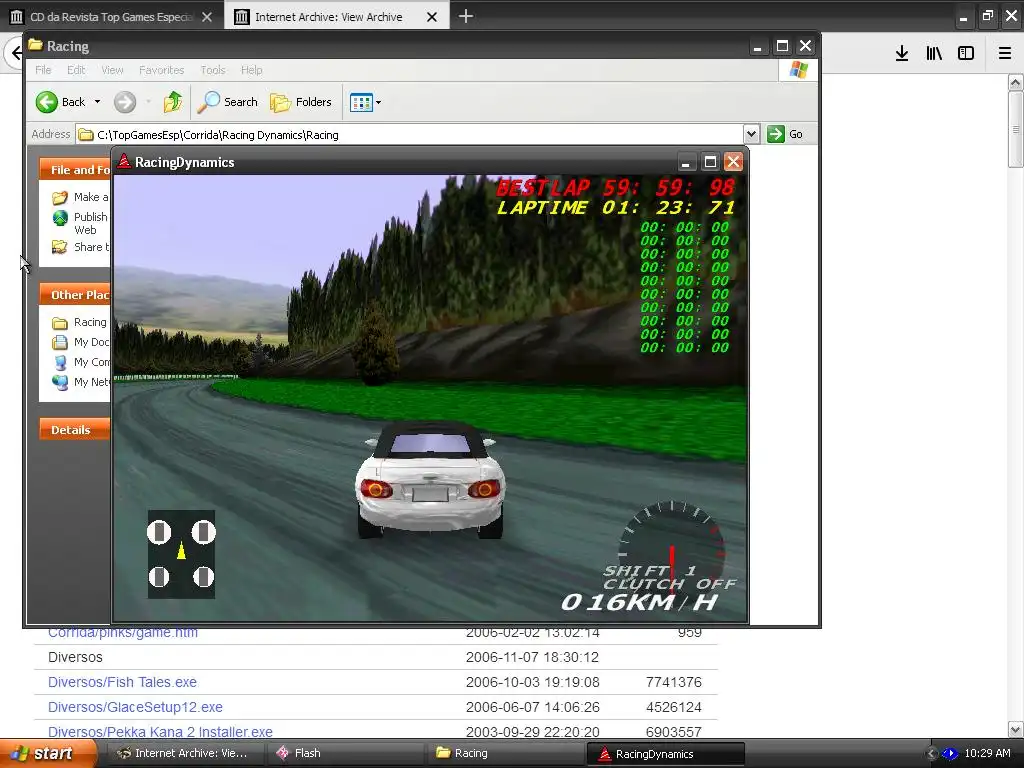Viewport: 1024px width, 768px height.
Task: Minimize the RacingDynamics window
Action: pos(686,162)
